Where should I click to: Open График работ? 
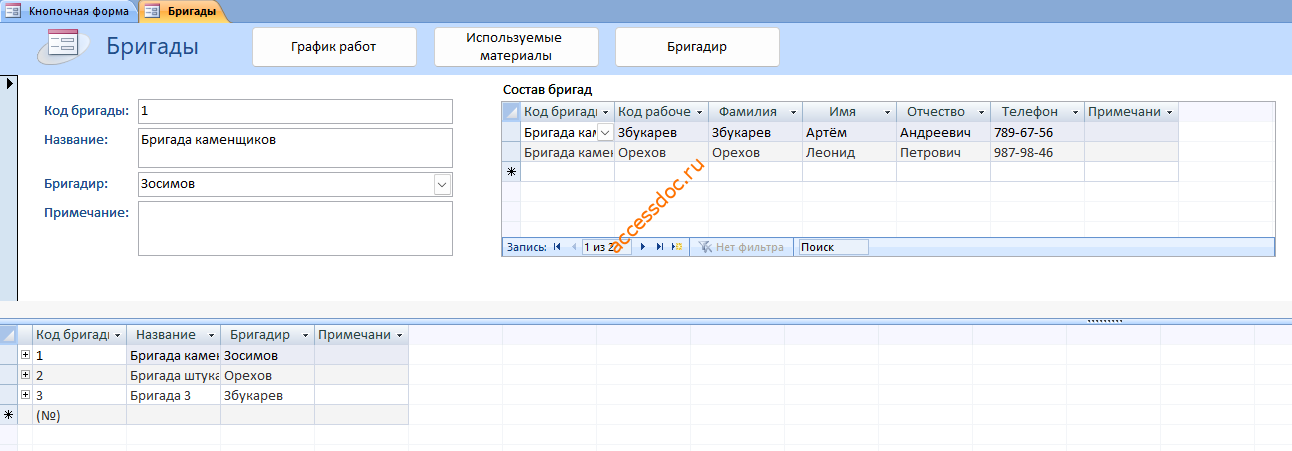334,47
